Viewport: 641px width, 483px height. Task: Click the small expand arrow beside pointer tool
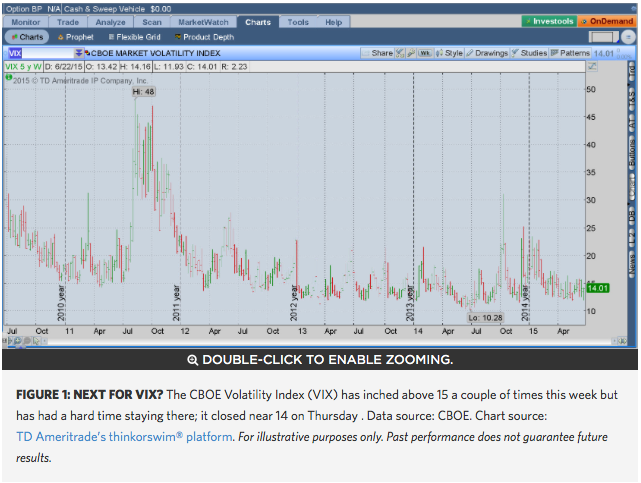(x=44, y=341)
